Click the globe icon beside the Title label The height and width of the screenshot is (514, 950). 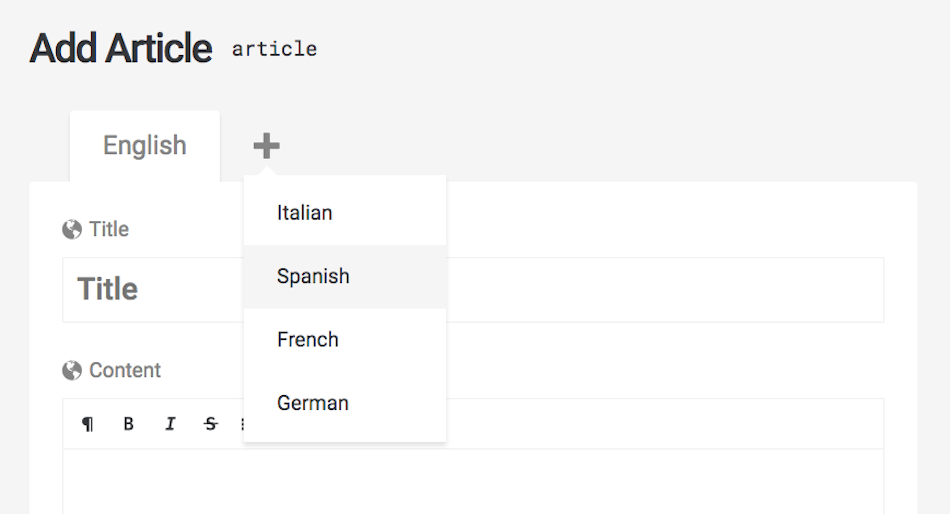click(72, 230)
